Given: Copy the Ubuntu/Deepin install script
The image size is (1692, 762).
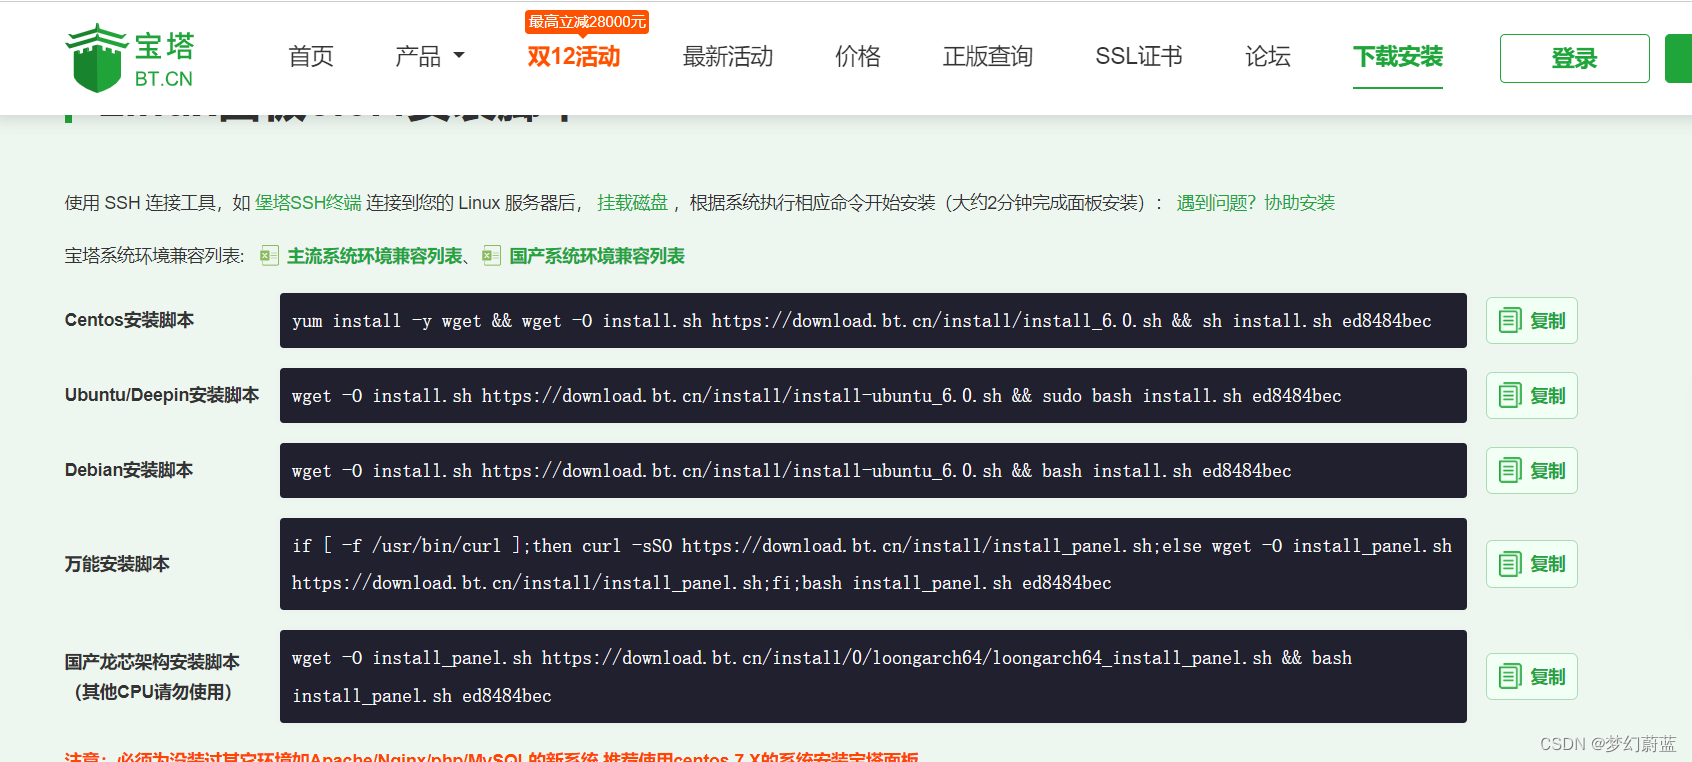Looking at the screenshot, I should pyautogui.click(x=1532, y=396).
